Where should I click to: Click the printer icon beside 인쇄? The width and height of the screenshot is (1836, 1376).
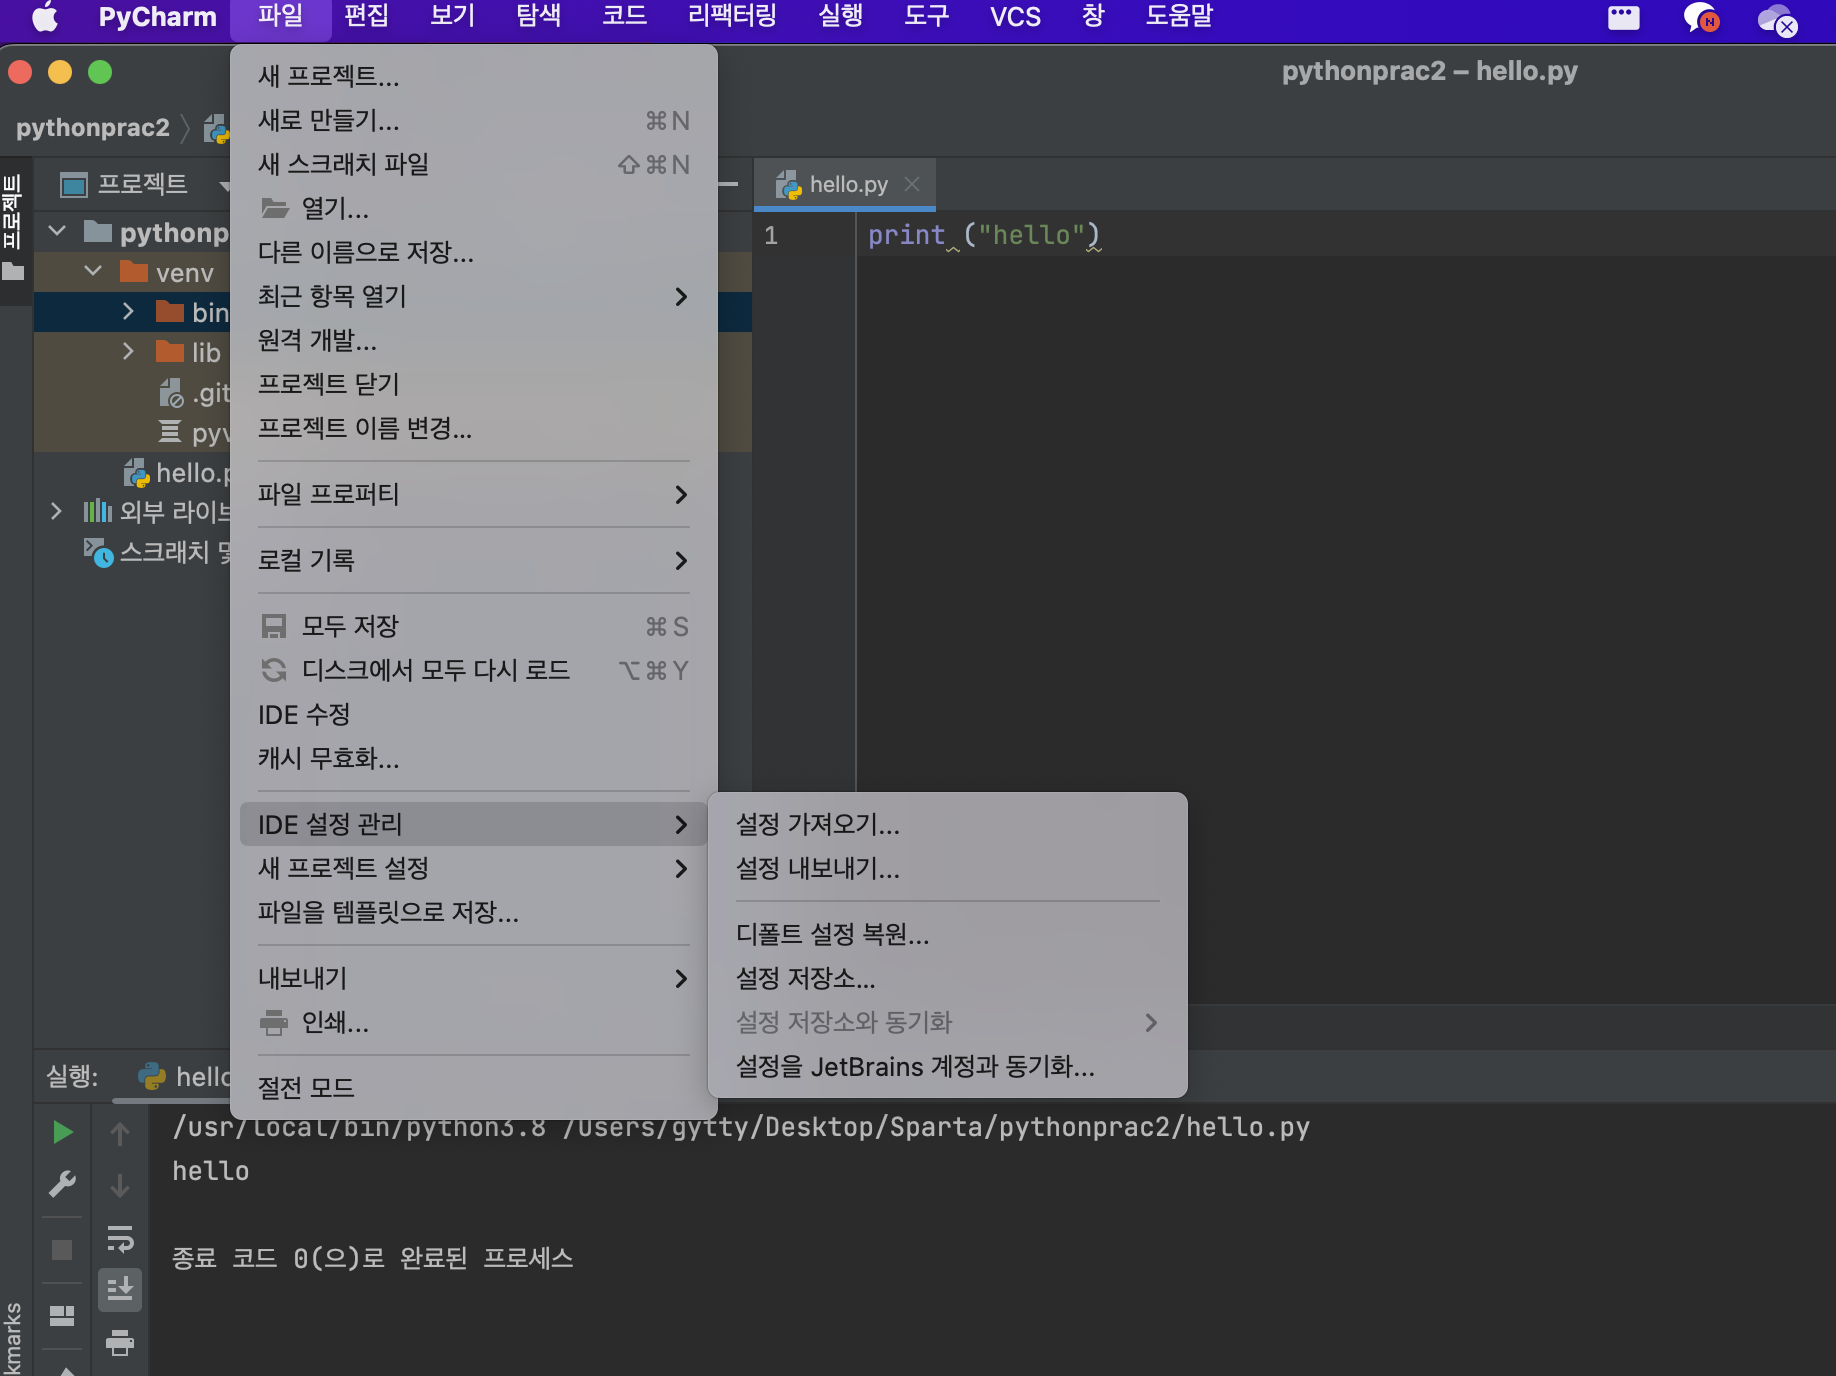coord(273,1023)
